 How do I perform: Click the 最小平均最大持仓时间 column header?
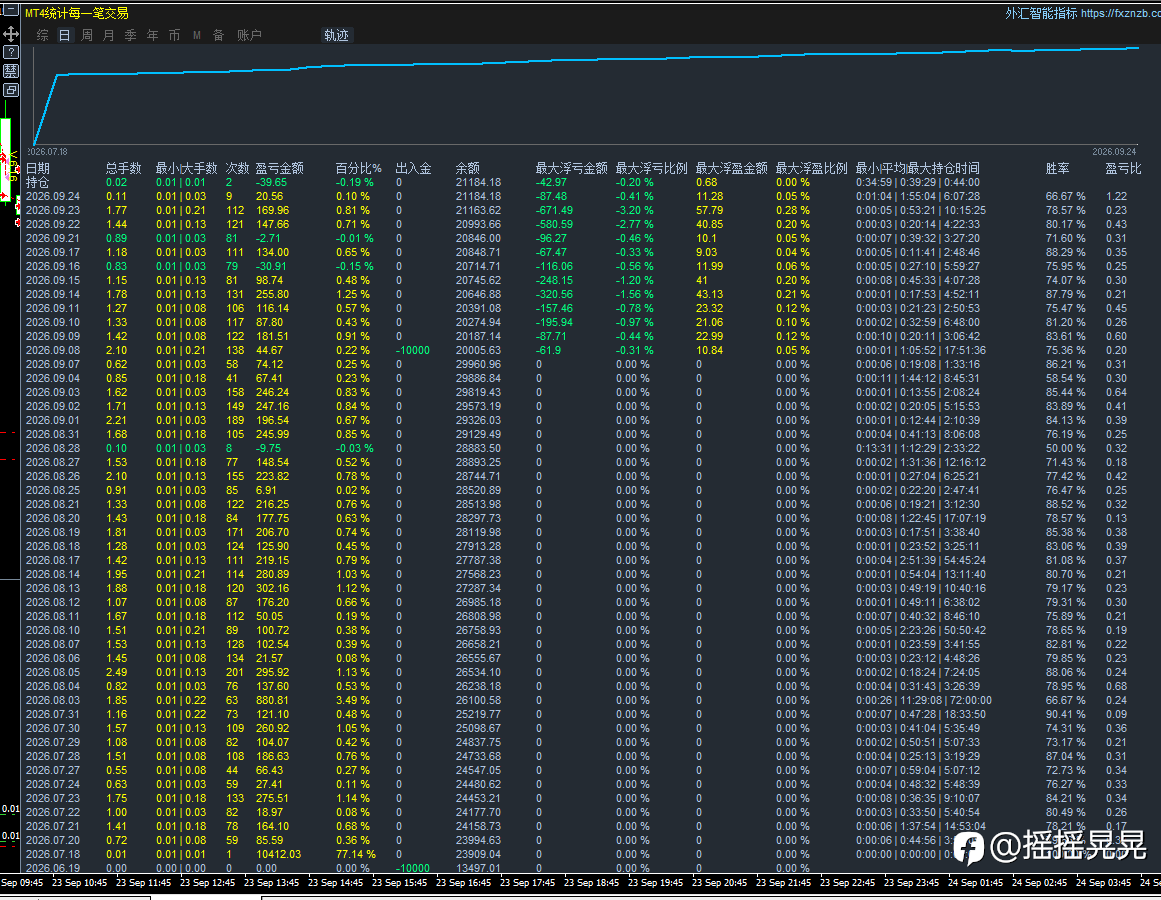[x=917, y=168]
